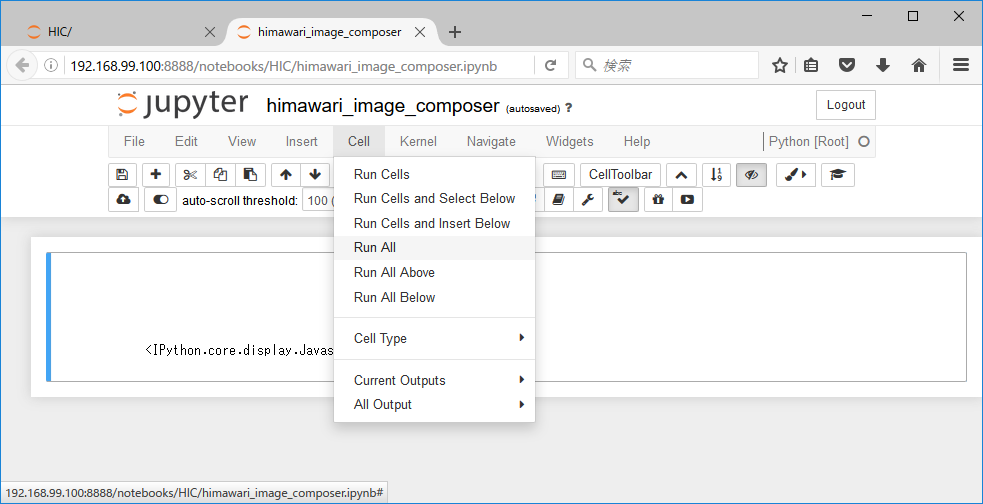This screenshot has width=983, height=504.
Task: Select Run All Above entry
Action: click(434, 272)
